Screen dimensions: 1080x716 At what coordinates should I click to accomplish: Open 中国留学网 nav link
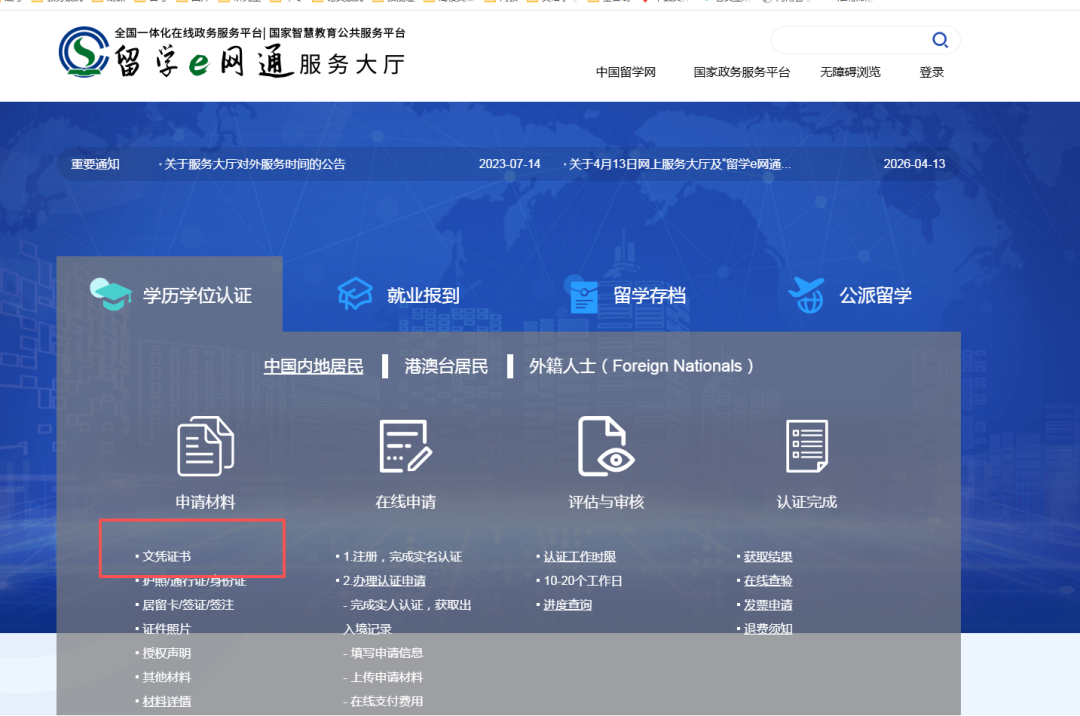point(625,72)
